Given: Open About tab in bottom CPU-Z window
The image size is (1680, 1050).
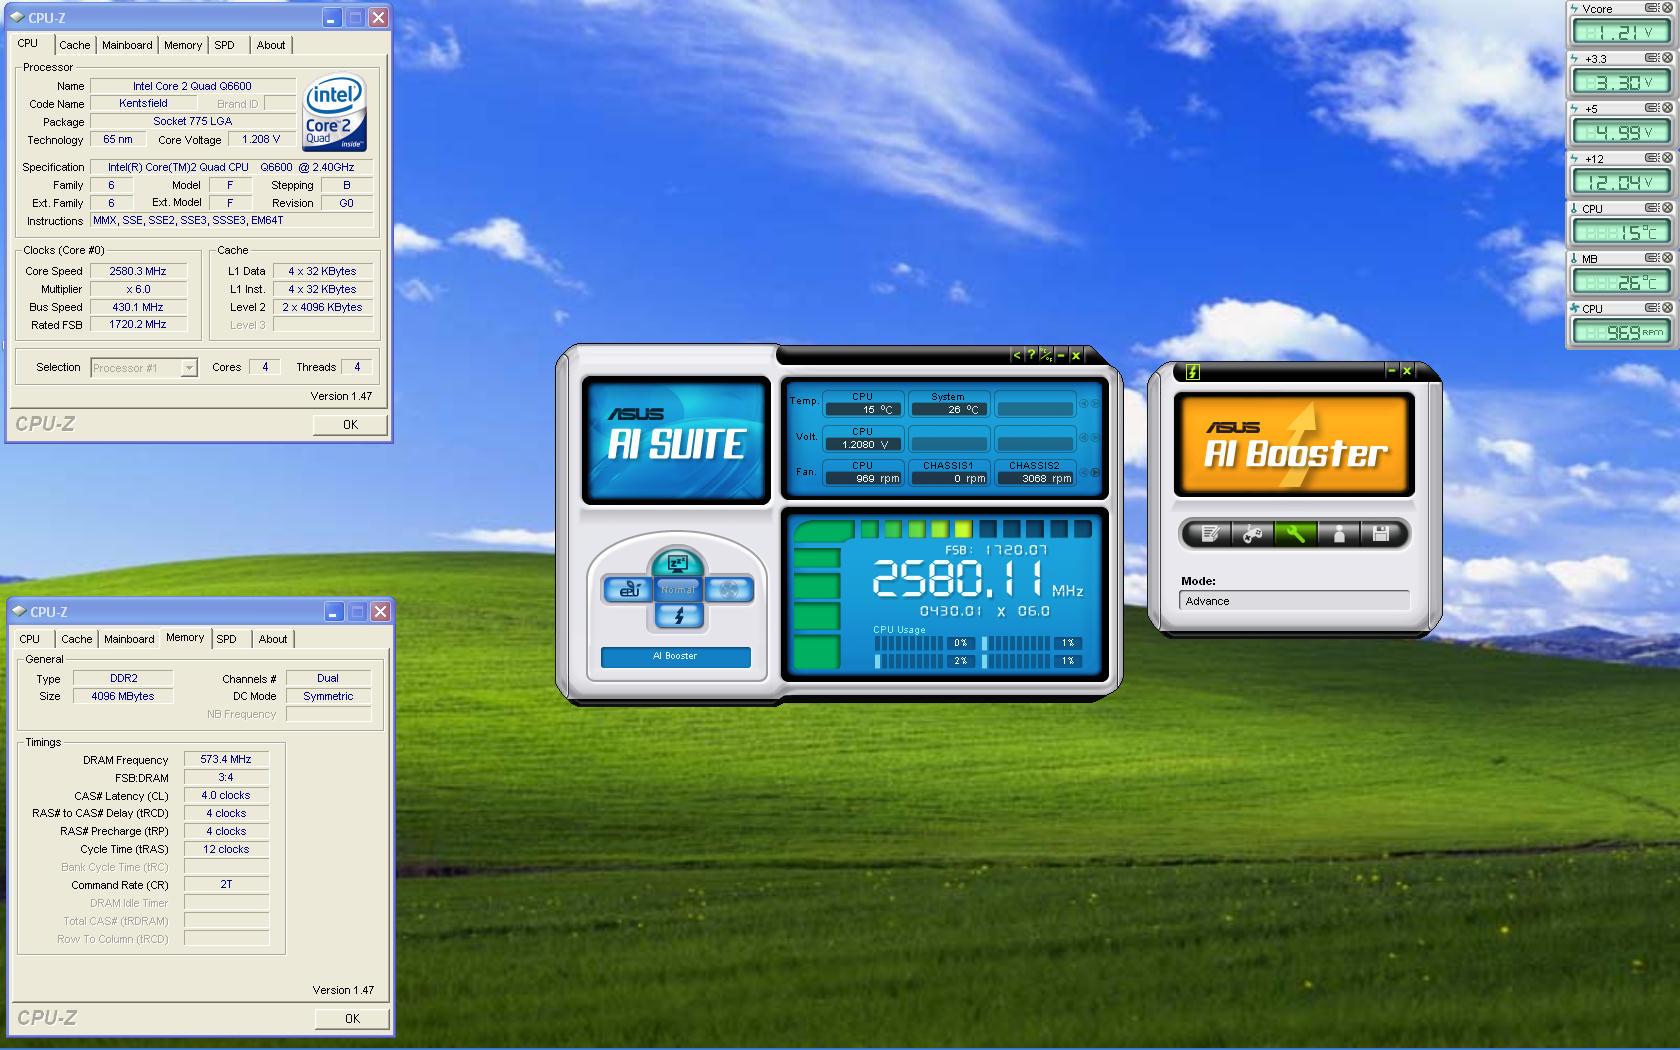Looking at the screenshot, I should point(273,639).
